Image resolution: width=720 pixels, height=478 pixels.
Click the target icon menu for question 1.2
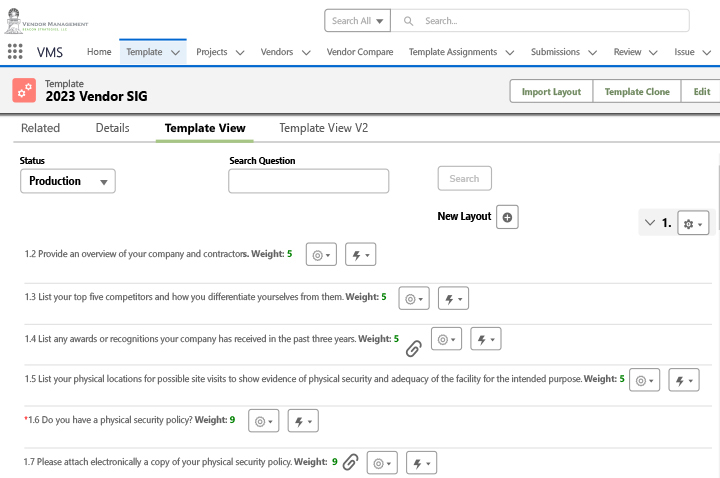pyautogui.click(x=321, y=255)
